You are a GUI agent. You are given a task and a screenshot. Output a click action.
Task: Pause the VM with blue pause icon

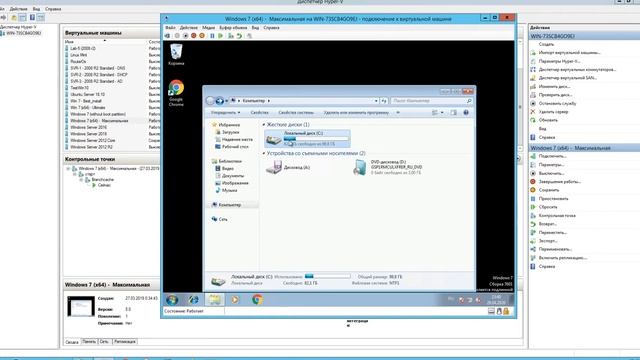tap(212, 36)
